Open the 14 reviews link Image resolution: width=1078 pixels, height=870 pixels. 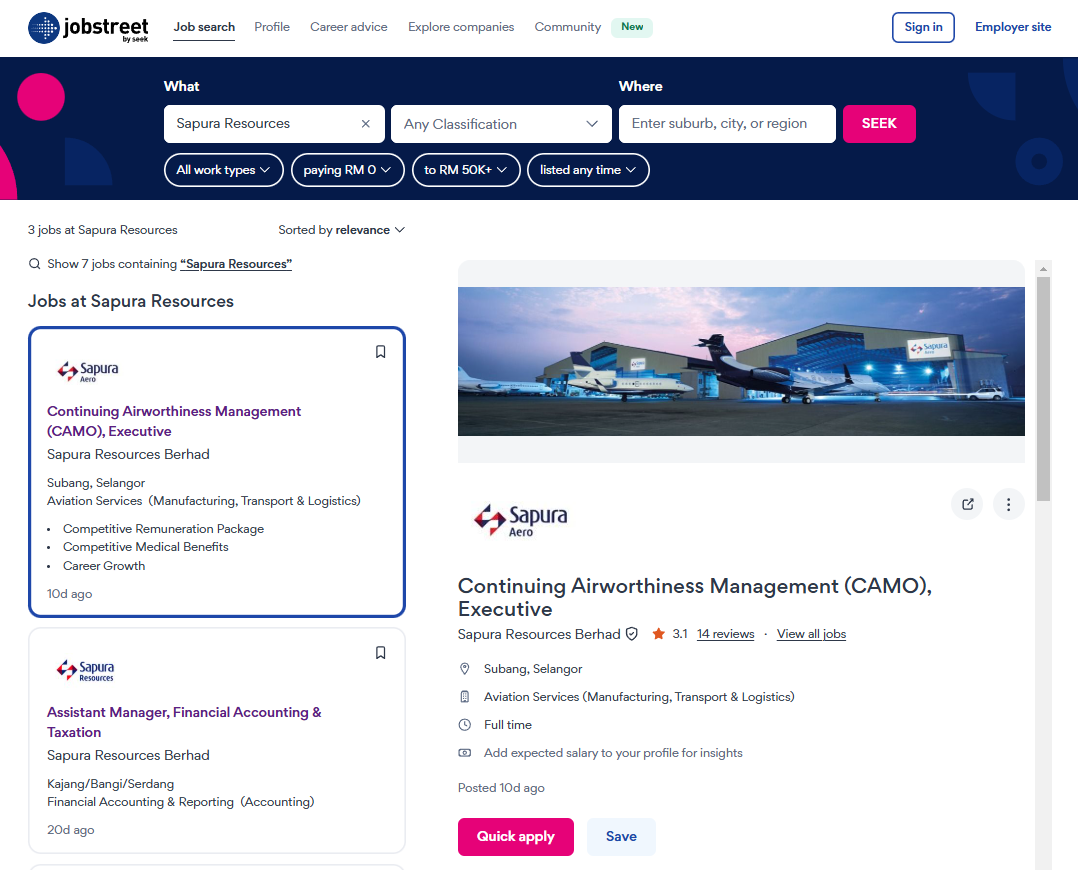pos(725,634)
